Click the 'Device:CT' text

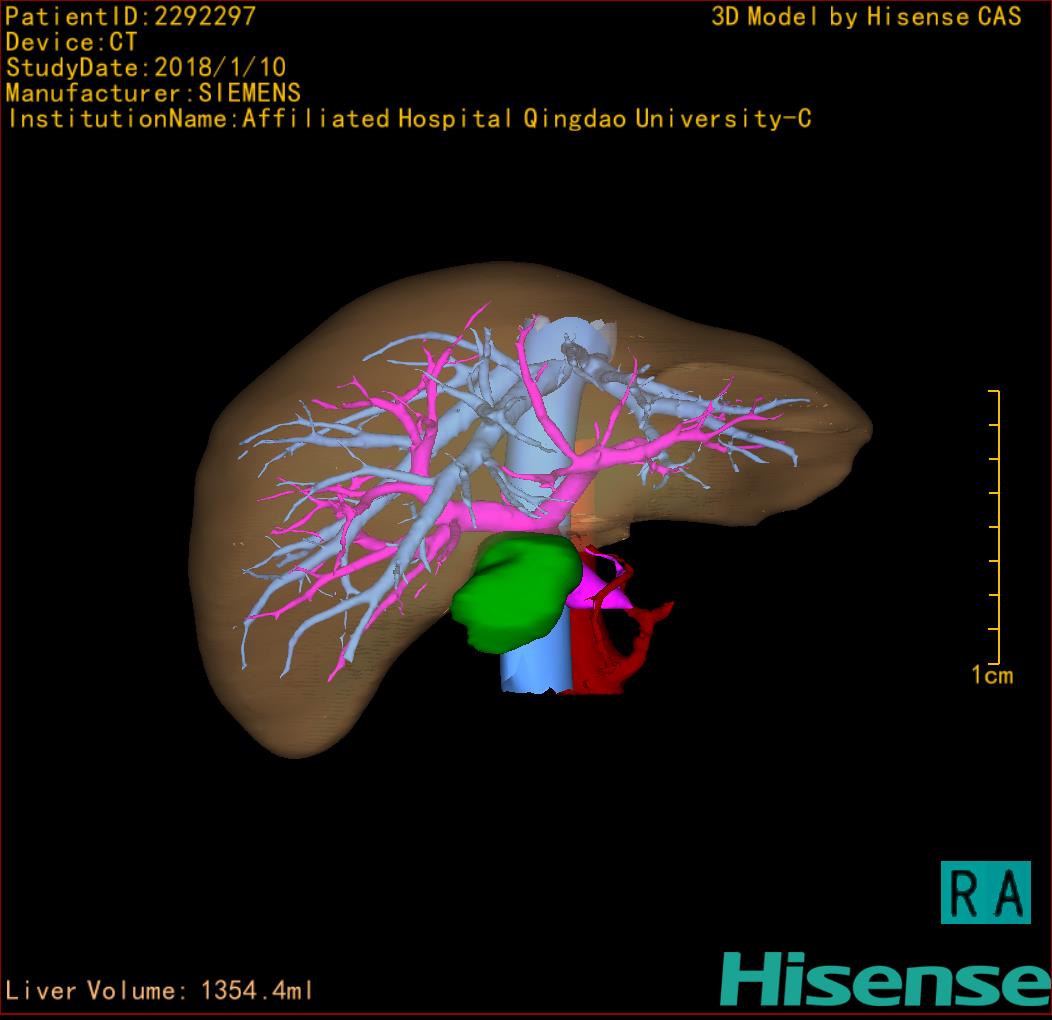click(x=71, y=42)
